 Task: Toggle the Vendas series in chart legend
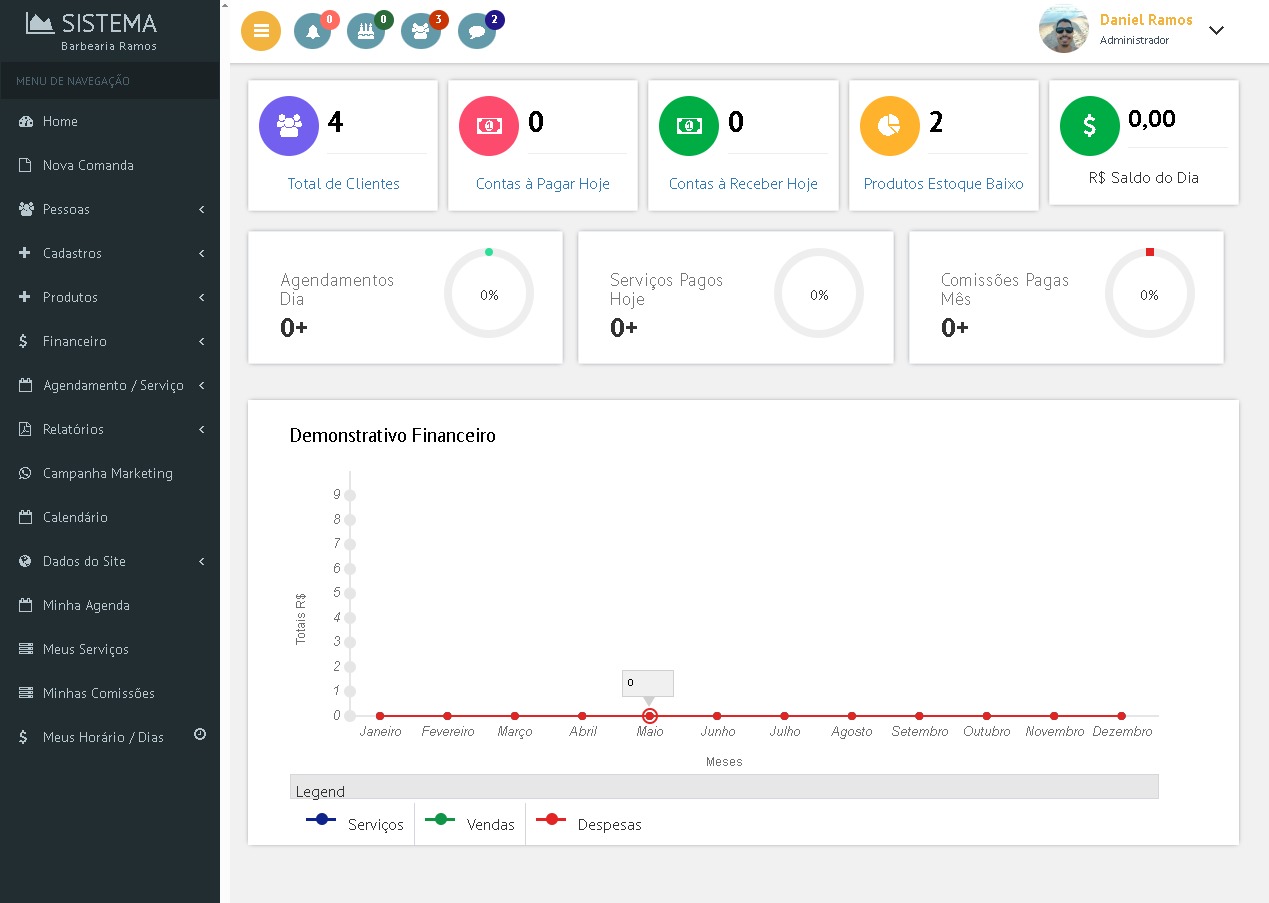click(x=470, y=824)
